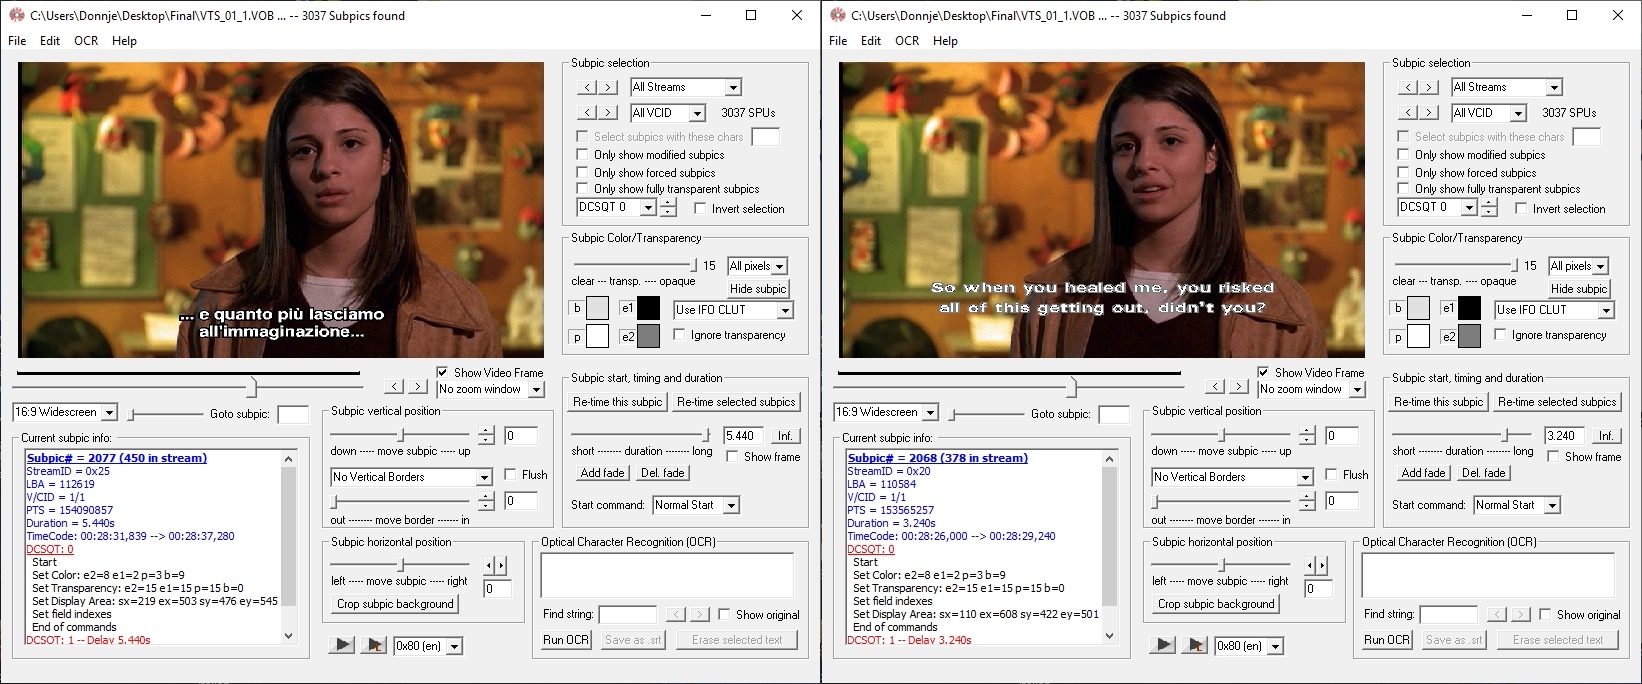Go to previous stream in left window

pos(588,87)
